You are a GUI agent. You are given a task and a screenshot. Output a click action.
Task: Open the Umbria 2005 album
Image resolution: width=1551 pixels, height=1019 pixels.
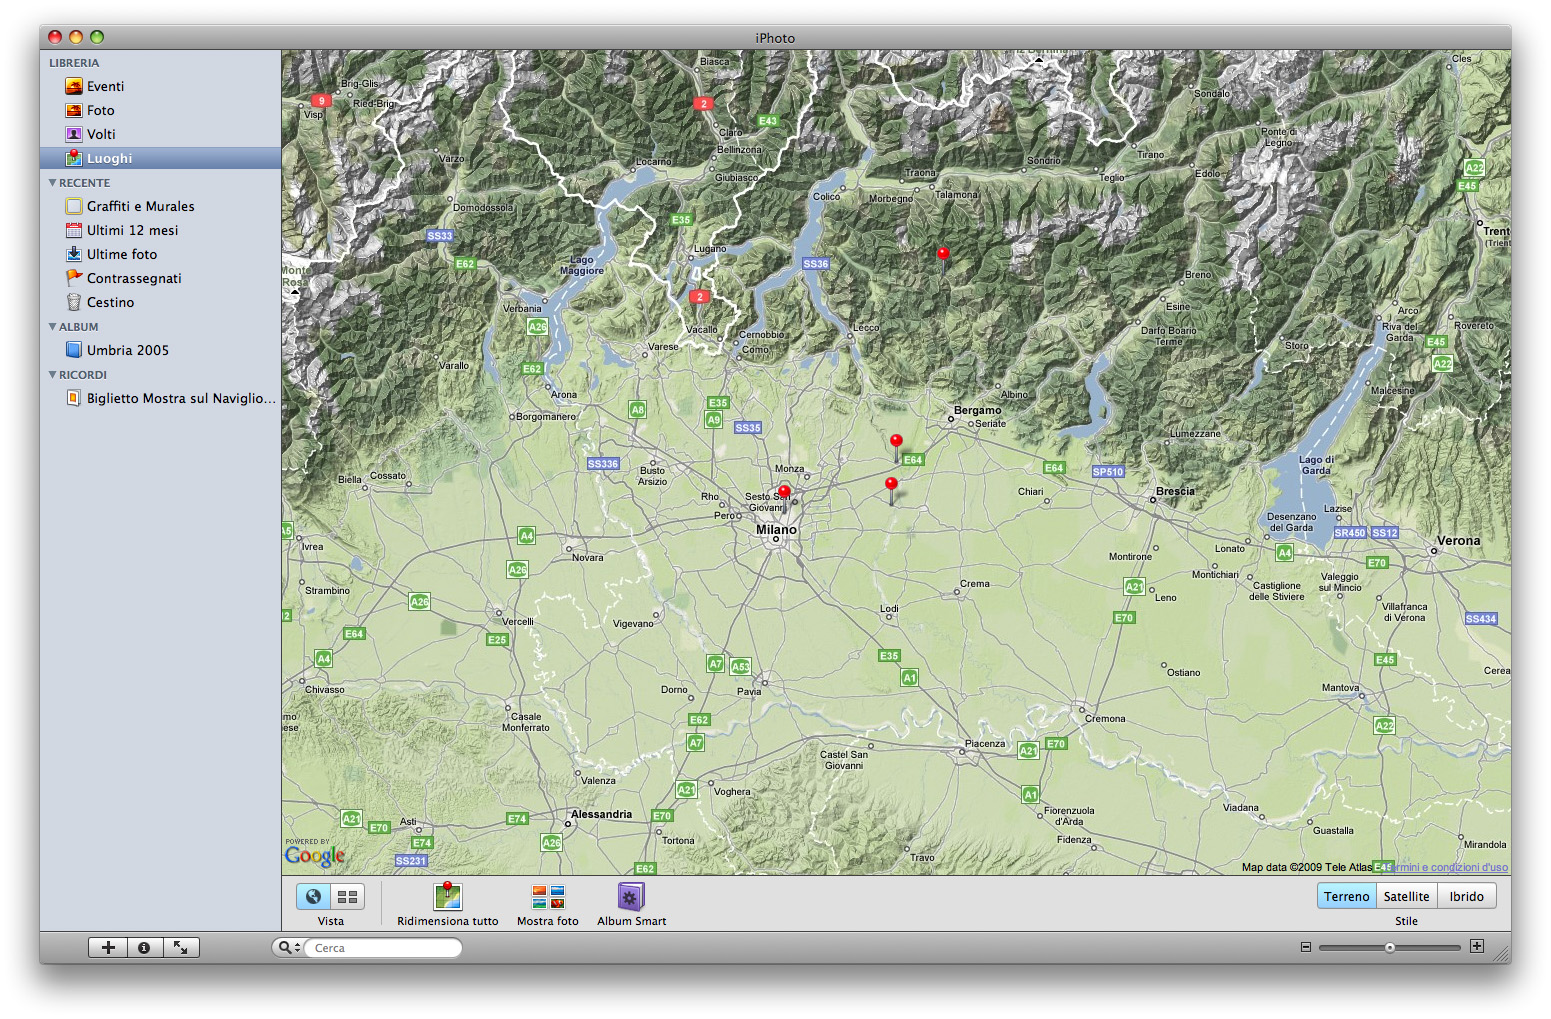(160, 350)
